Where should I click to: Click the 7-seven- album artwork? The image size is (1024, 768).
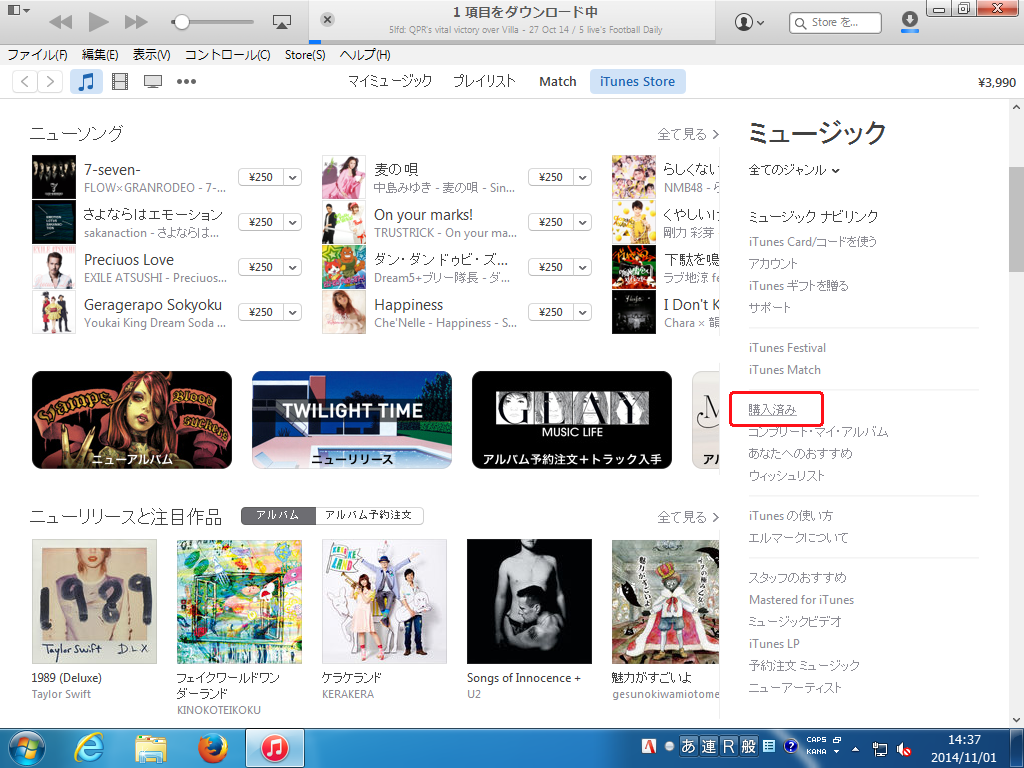[x=54, y=177]
